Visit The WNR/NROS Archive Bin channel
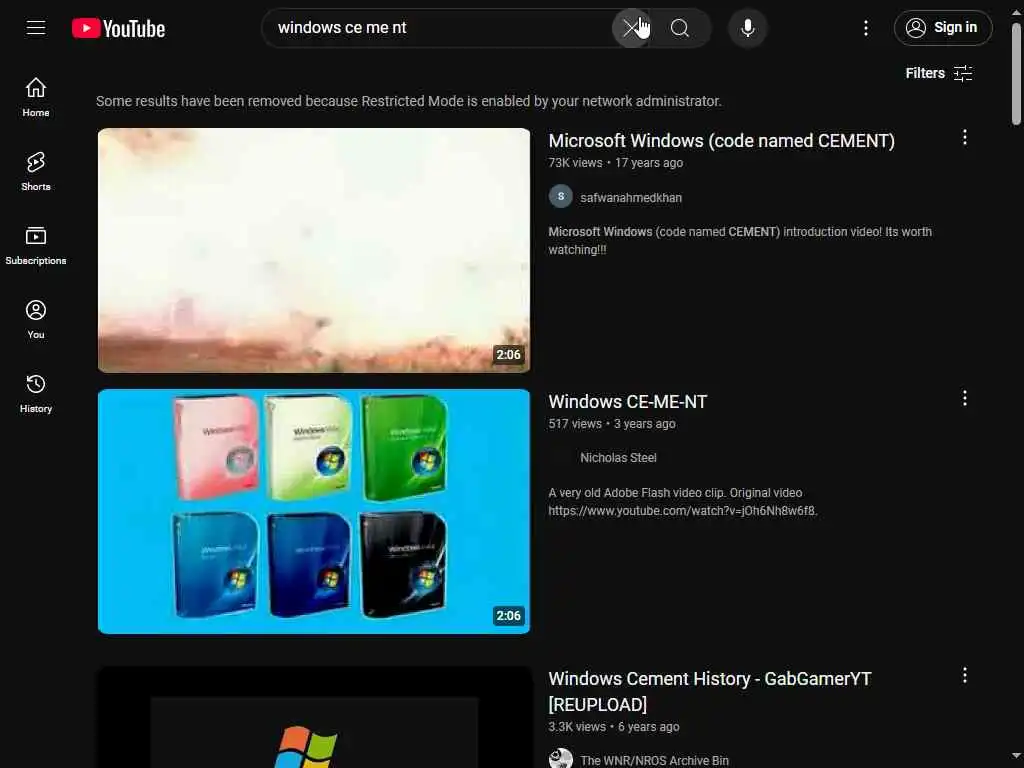Screen dimensions: 1024x768 point(654,761)
